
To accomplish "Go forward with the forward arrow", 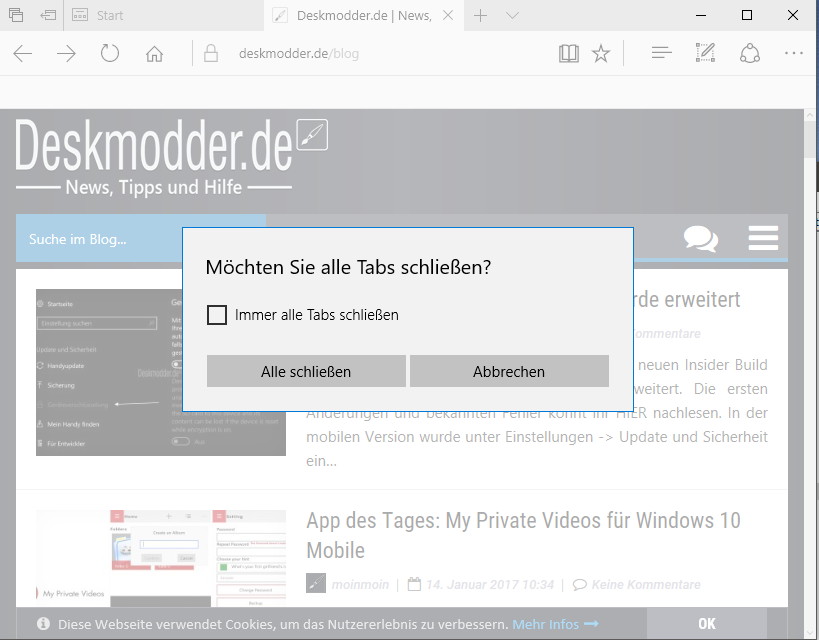I will [66, 53].
